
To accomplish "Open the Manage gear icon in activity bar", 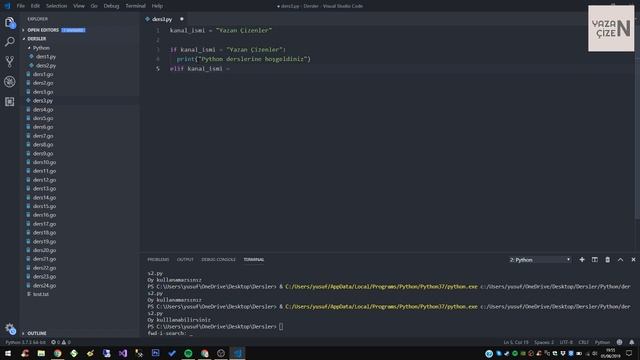I will tap(10, 329).
